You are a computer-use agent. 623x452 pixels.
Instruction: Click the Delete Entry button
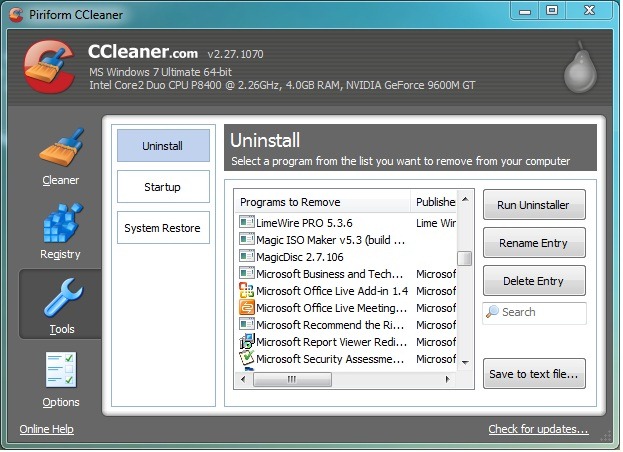[x=534, y=281]
